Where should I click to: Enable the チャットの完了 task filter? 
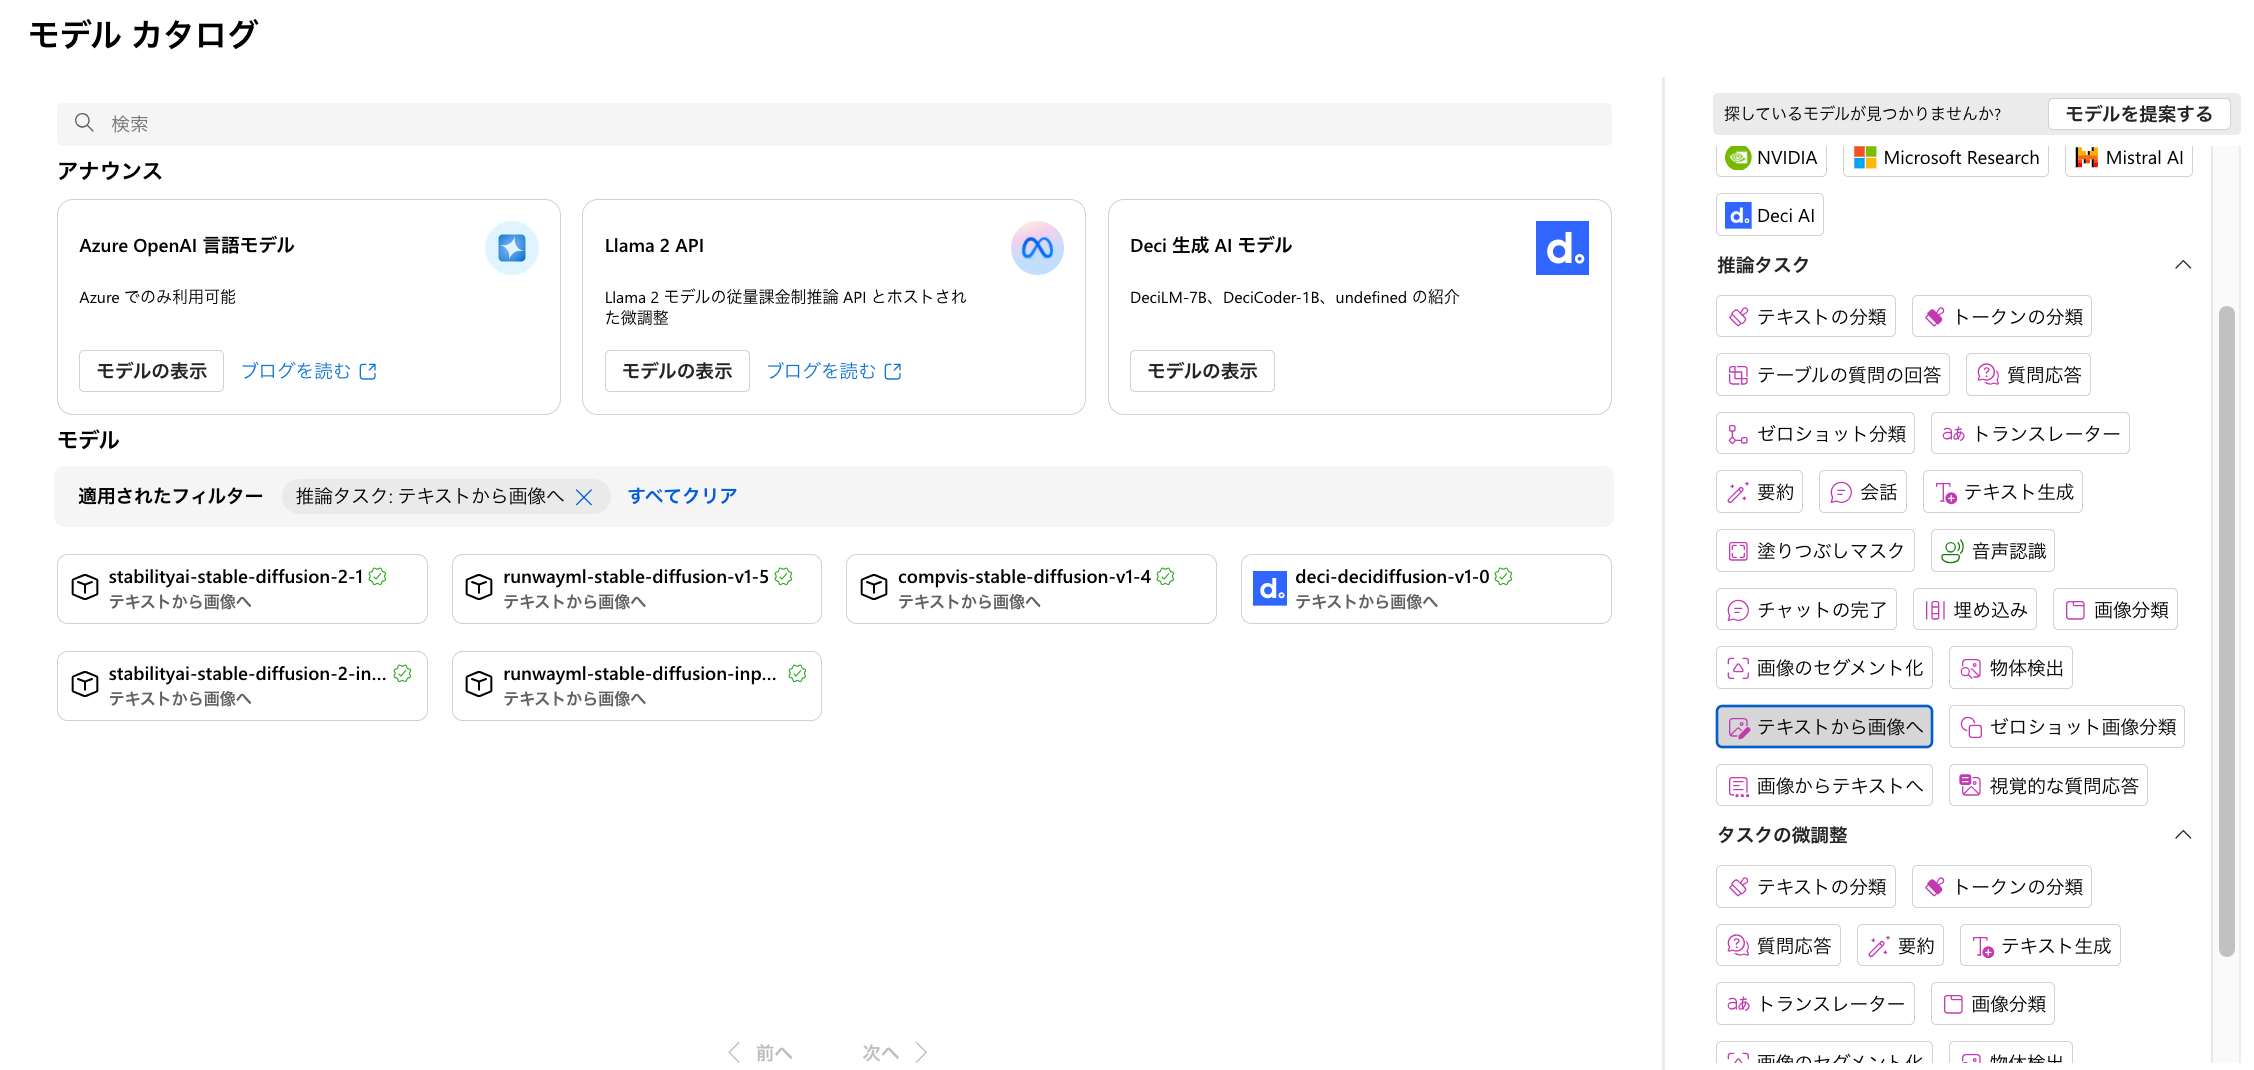coord(1807,610)
